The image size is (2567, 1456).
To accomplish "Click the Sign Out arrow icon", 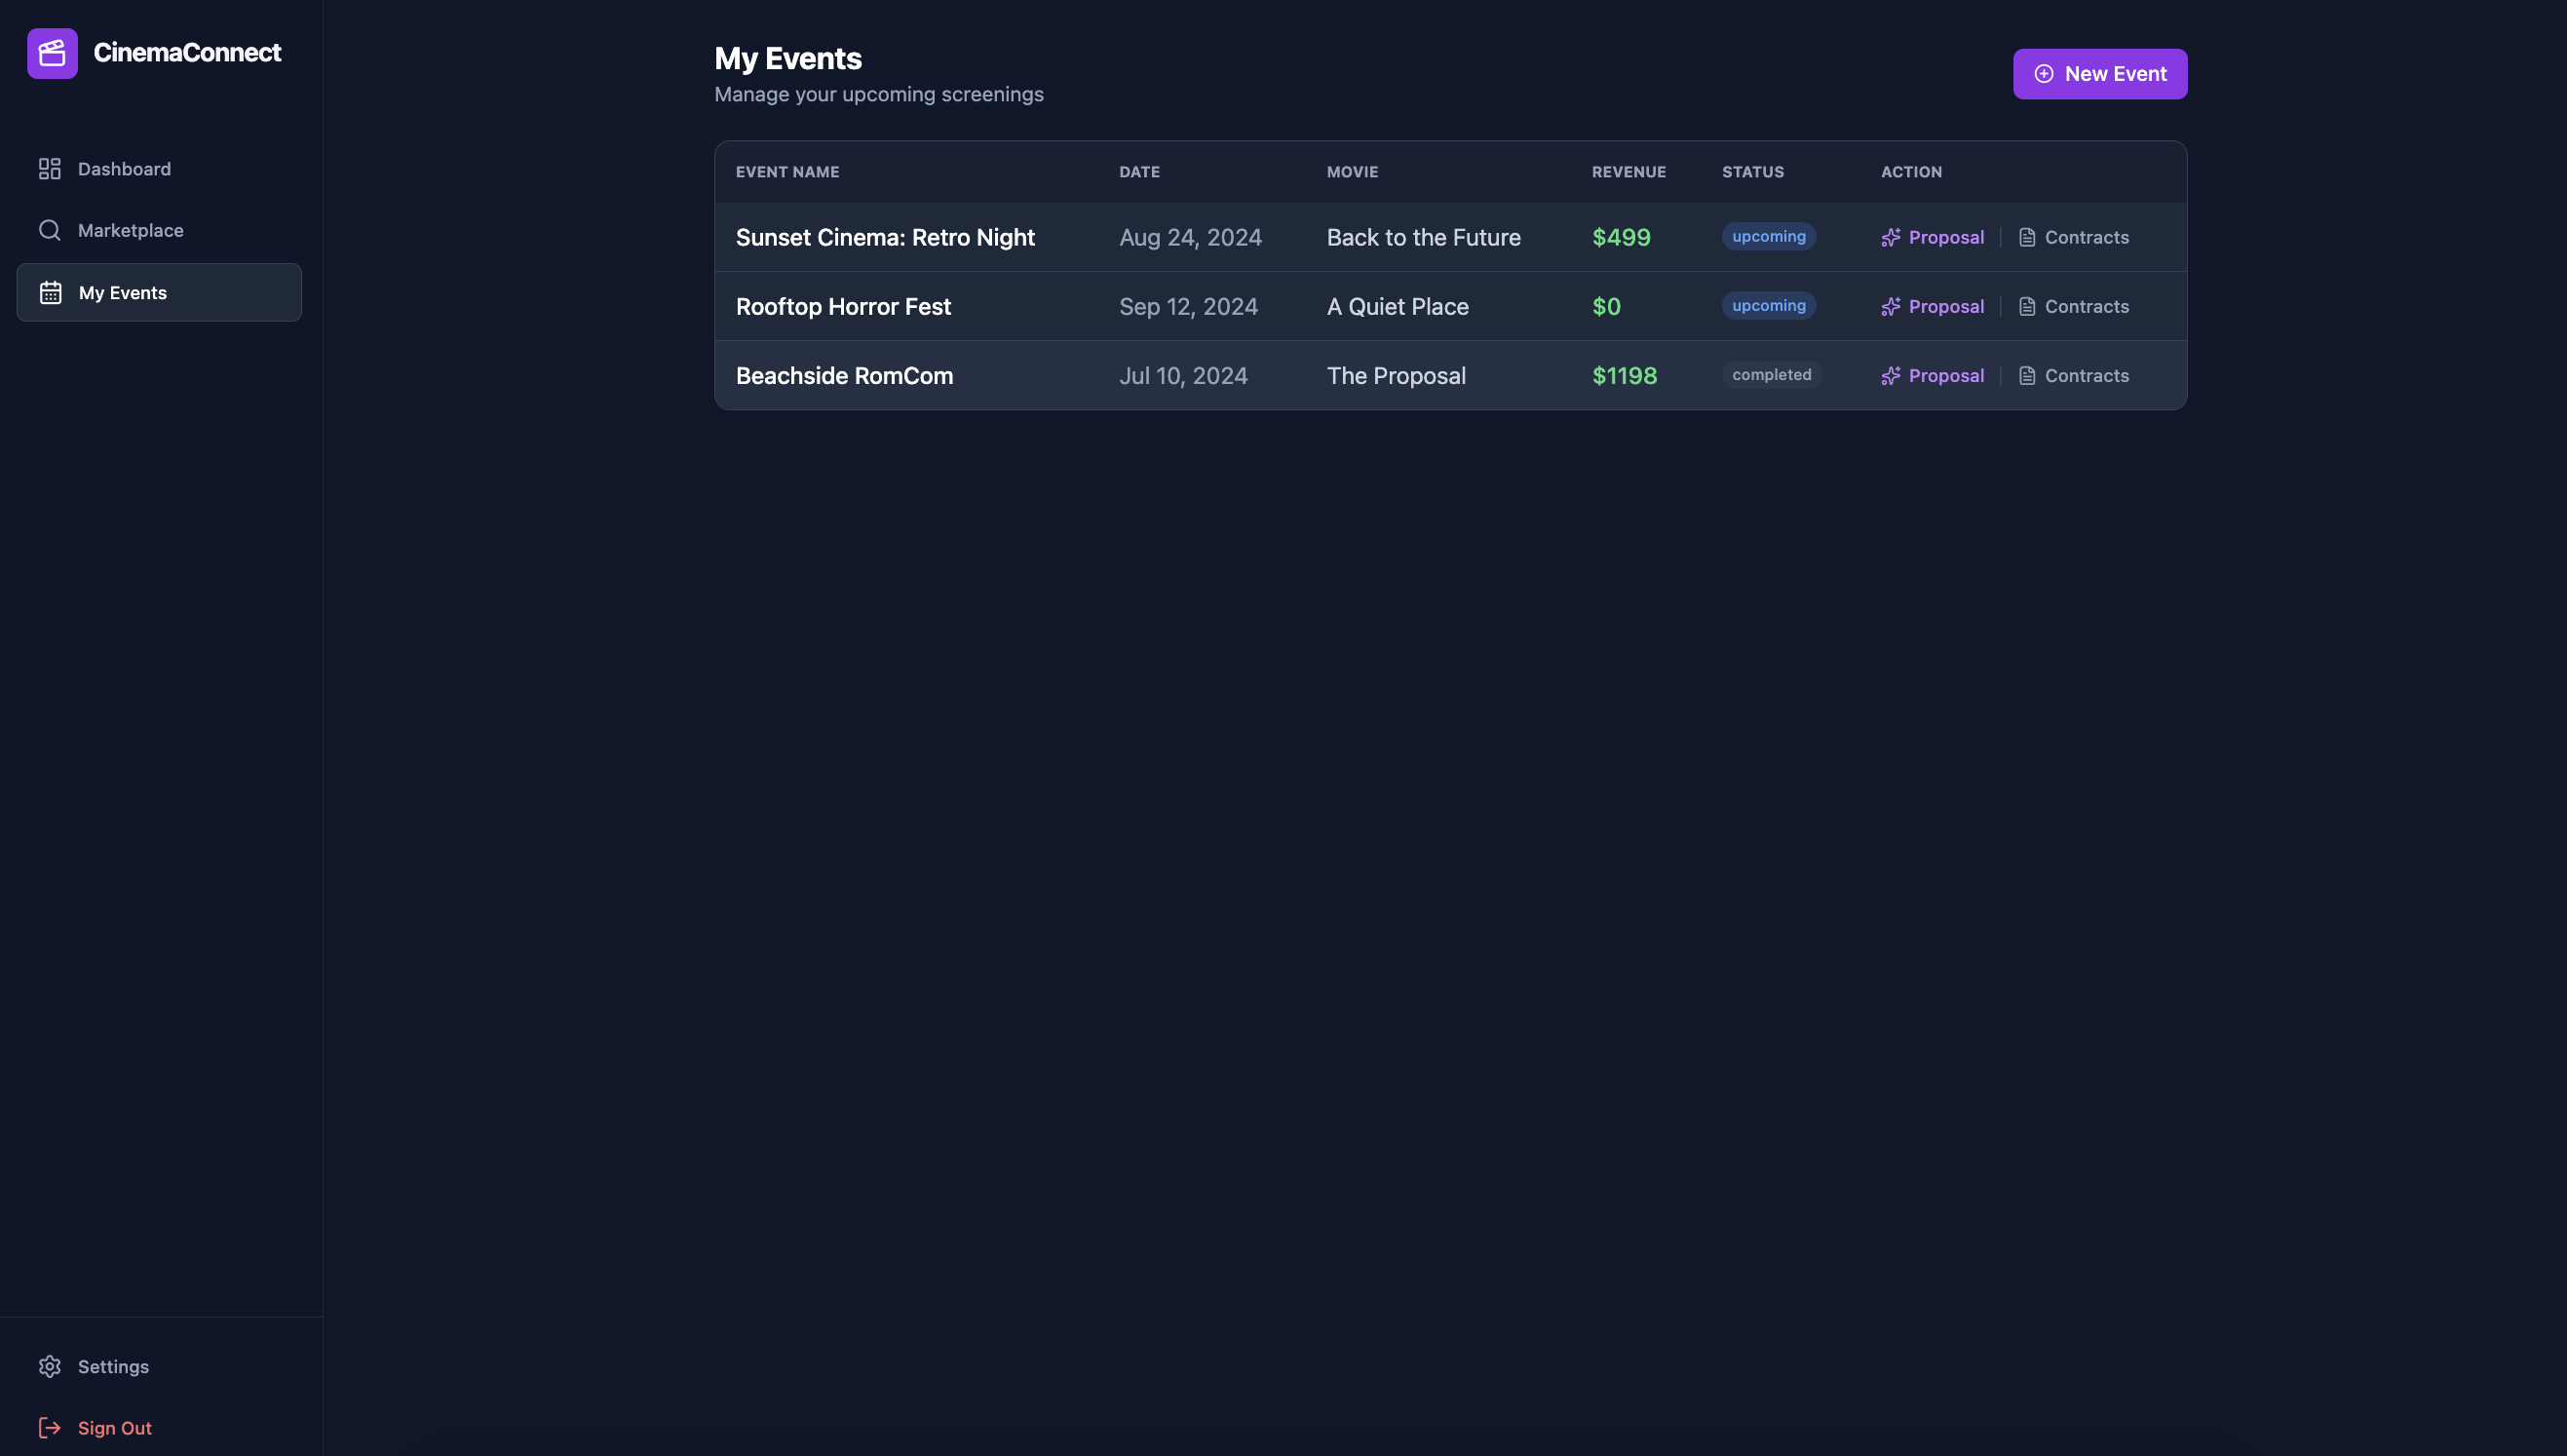I will point(50,1427).
